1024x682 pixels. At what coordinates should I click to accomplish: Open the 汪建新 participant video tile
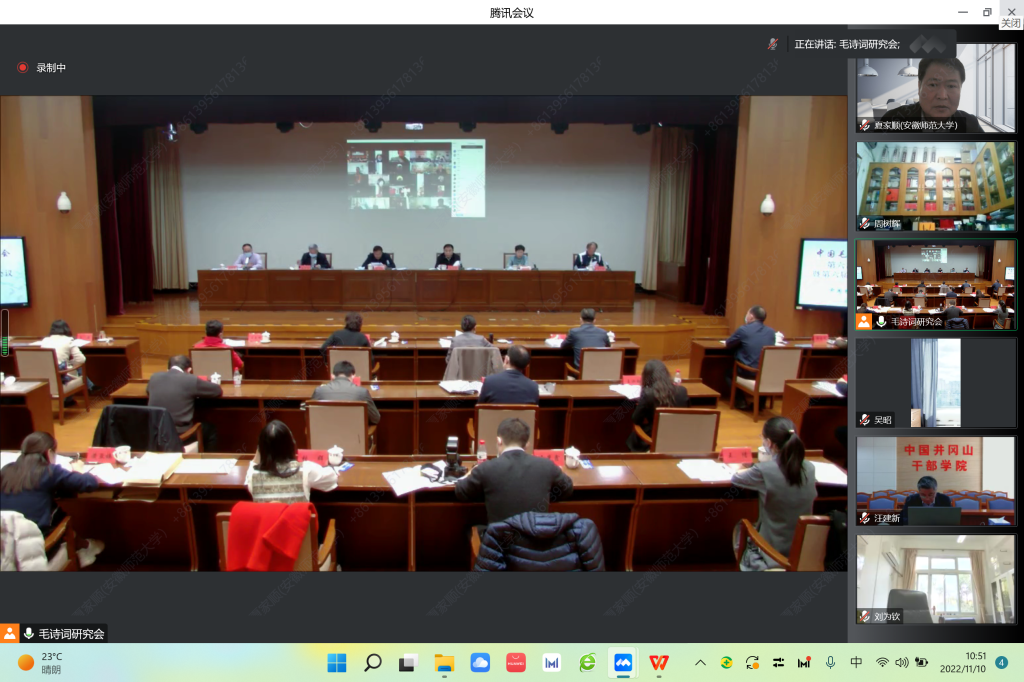[935, 481]
